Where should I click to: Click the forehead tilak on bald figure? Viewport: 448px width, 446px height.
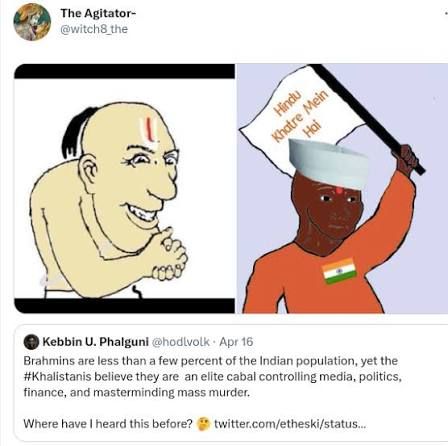(x=149, y=128)
